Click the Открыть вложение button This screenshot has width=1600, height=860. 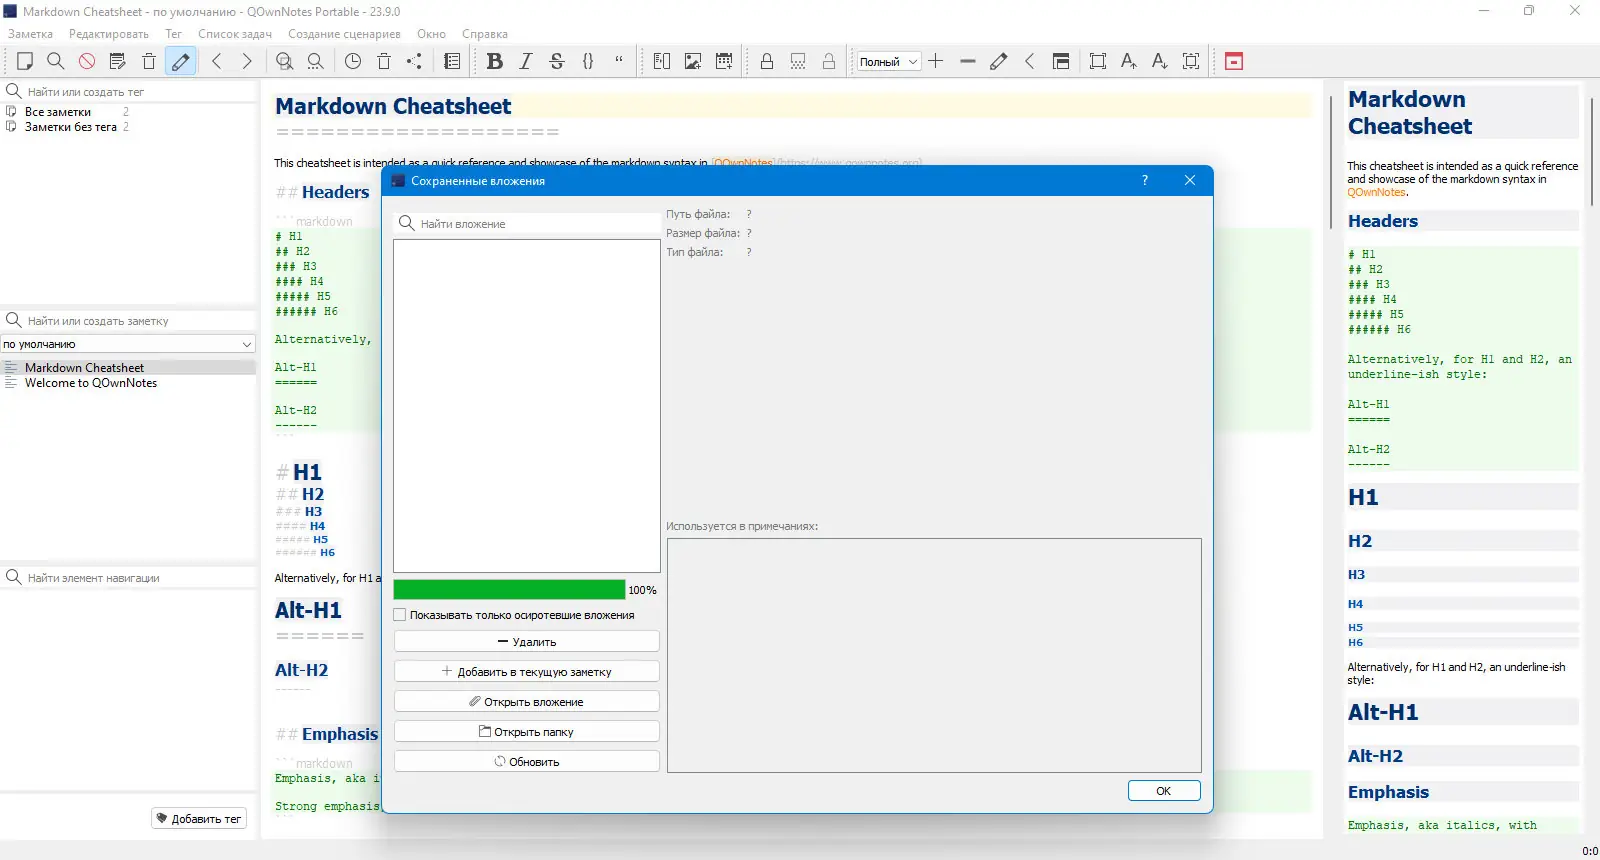pos(527,702)
